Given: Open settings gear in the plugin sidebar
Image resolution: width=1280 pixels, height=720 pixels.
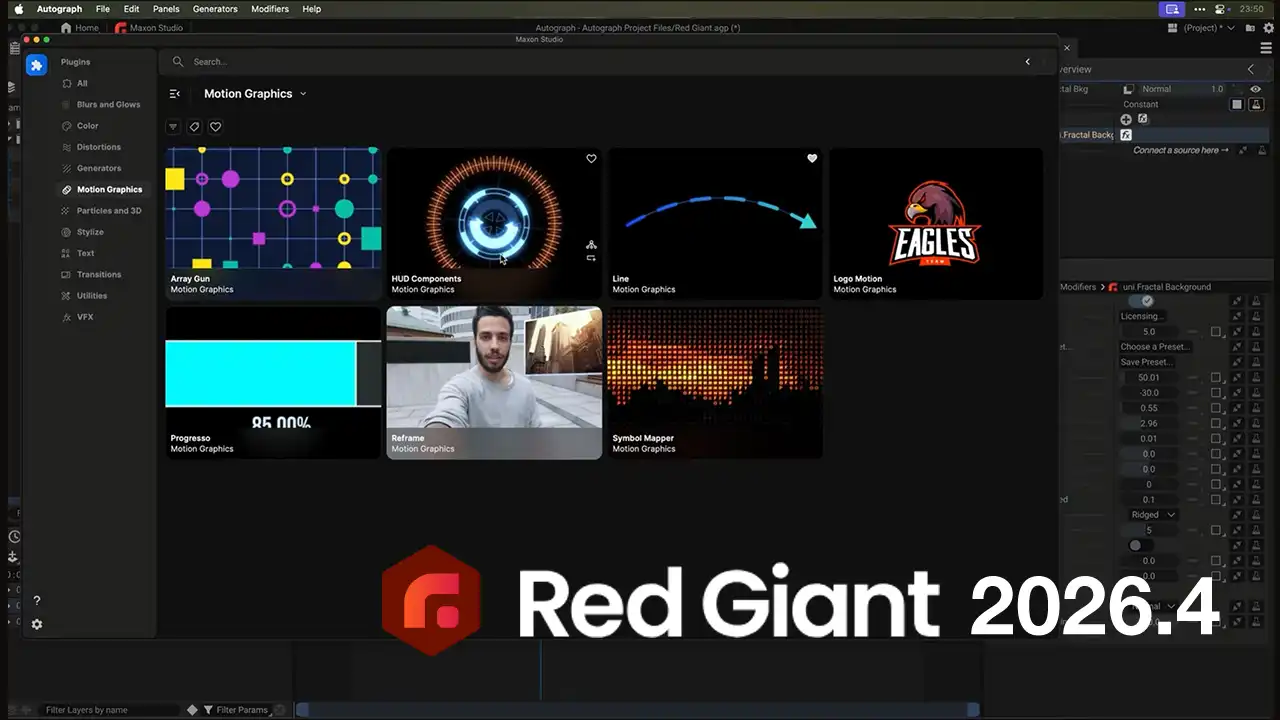Looking at the screenshot, I should pyautogui.click(x=37, y=624).
